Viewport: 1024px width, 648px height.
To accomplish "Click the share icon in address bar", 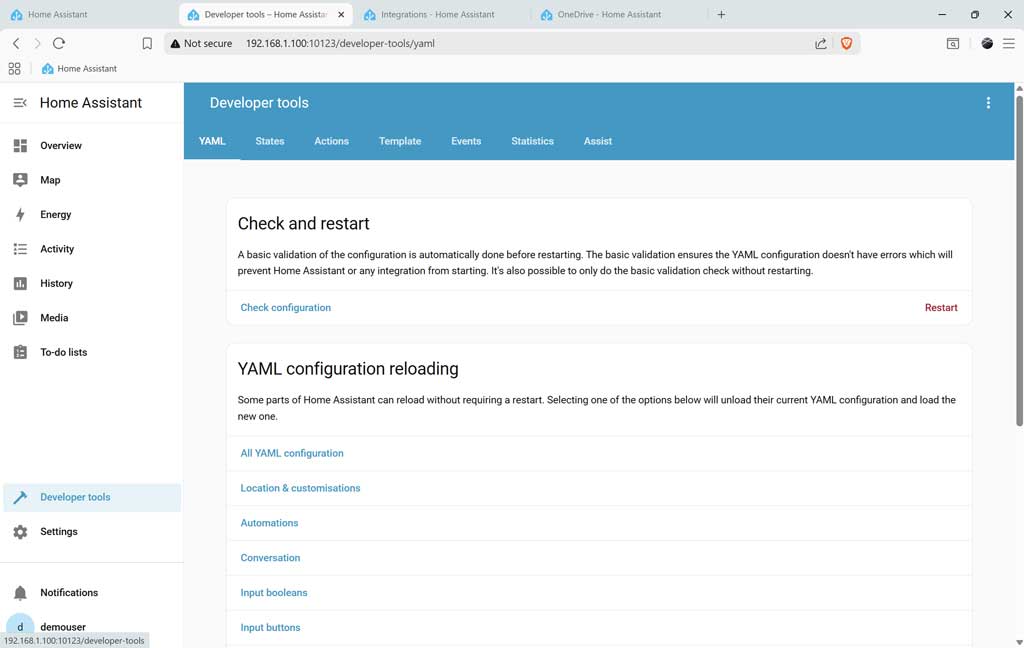I will pos(821,43).
